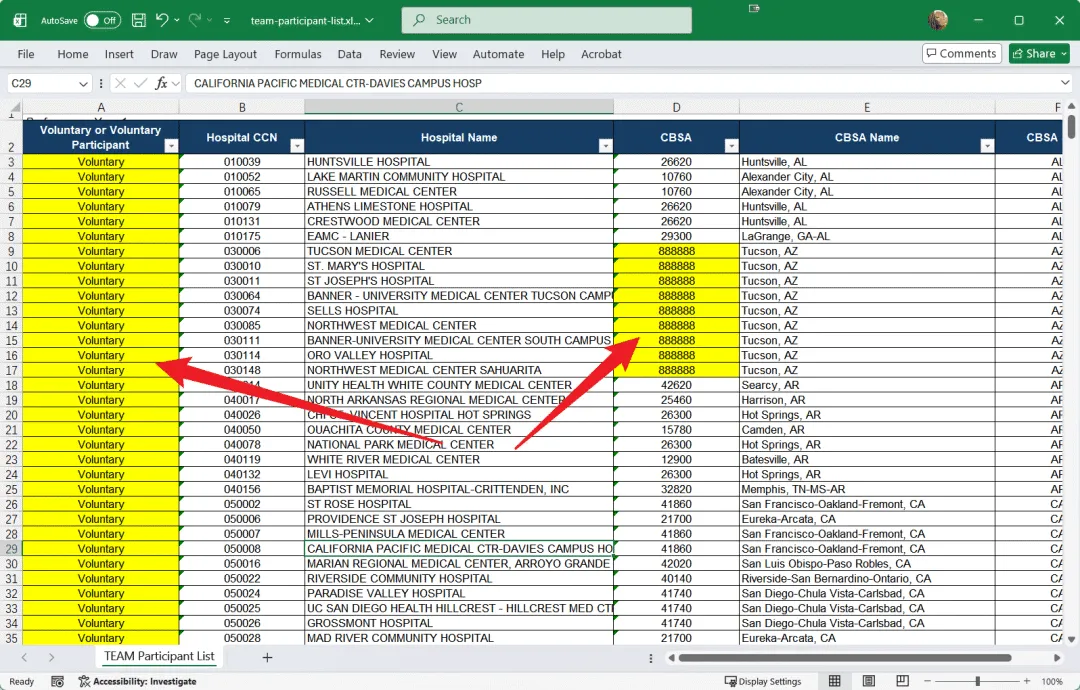The image size is (1080, 690).
Task: Open Display Settings in status bar
Action: point(763,681)
